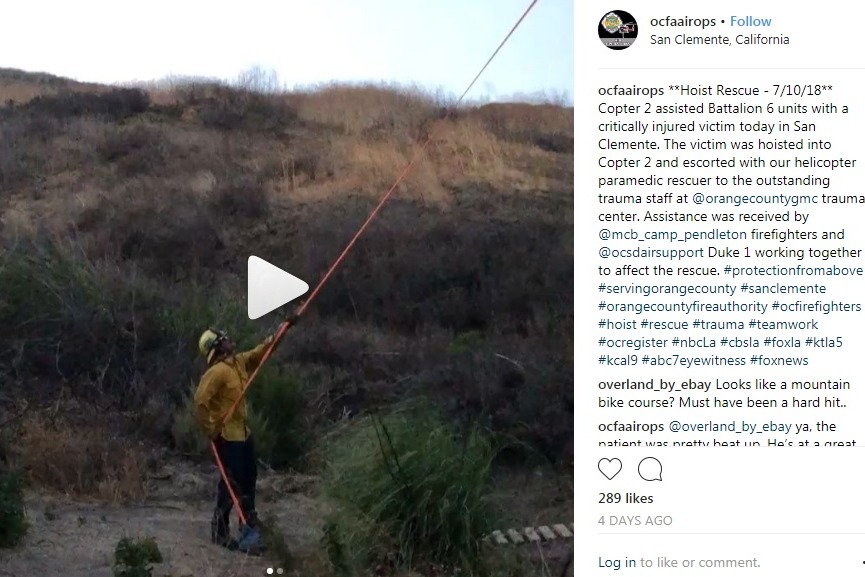Select the #protectionfromabove hashtag
The image size is (865, 577).
(x=793, y=270)
